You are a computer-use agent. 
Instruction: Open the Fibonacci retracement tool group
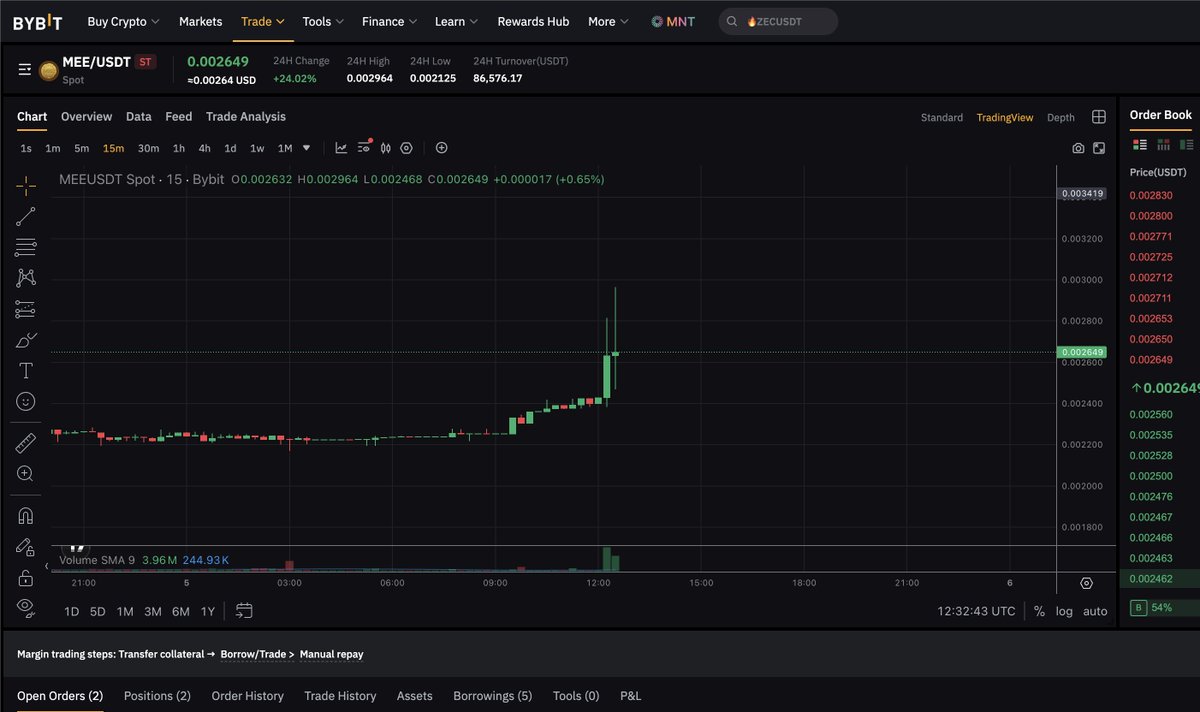26,247
